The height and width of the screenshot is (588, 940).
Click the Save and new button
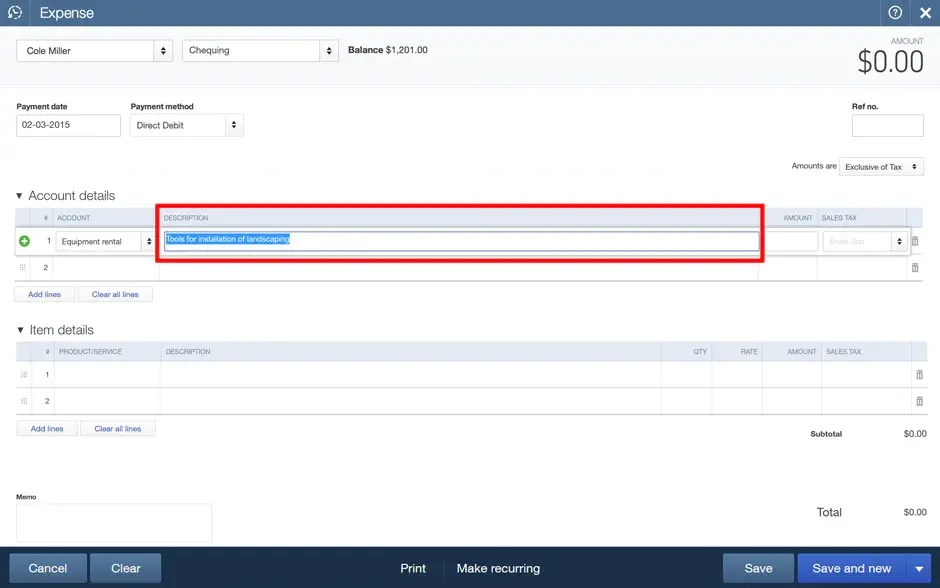[x=852, y=568]
